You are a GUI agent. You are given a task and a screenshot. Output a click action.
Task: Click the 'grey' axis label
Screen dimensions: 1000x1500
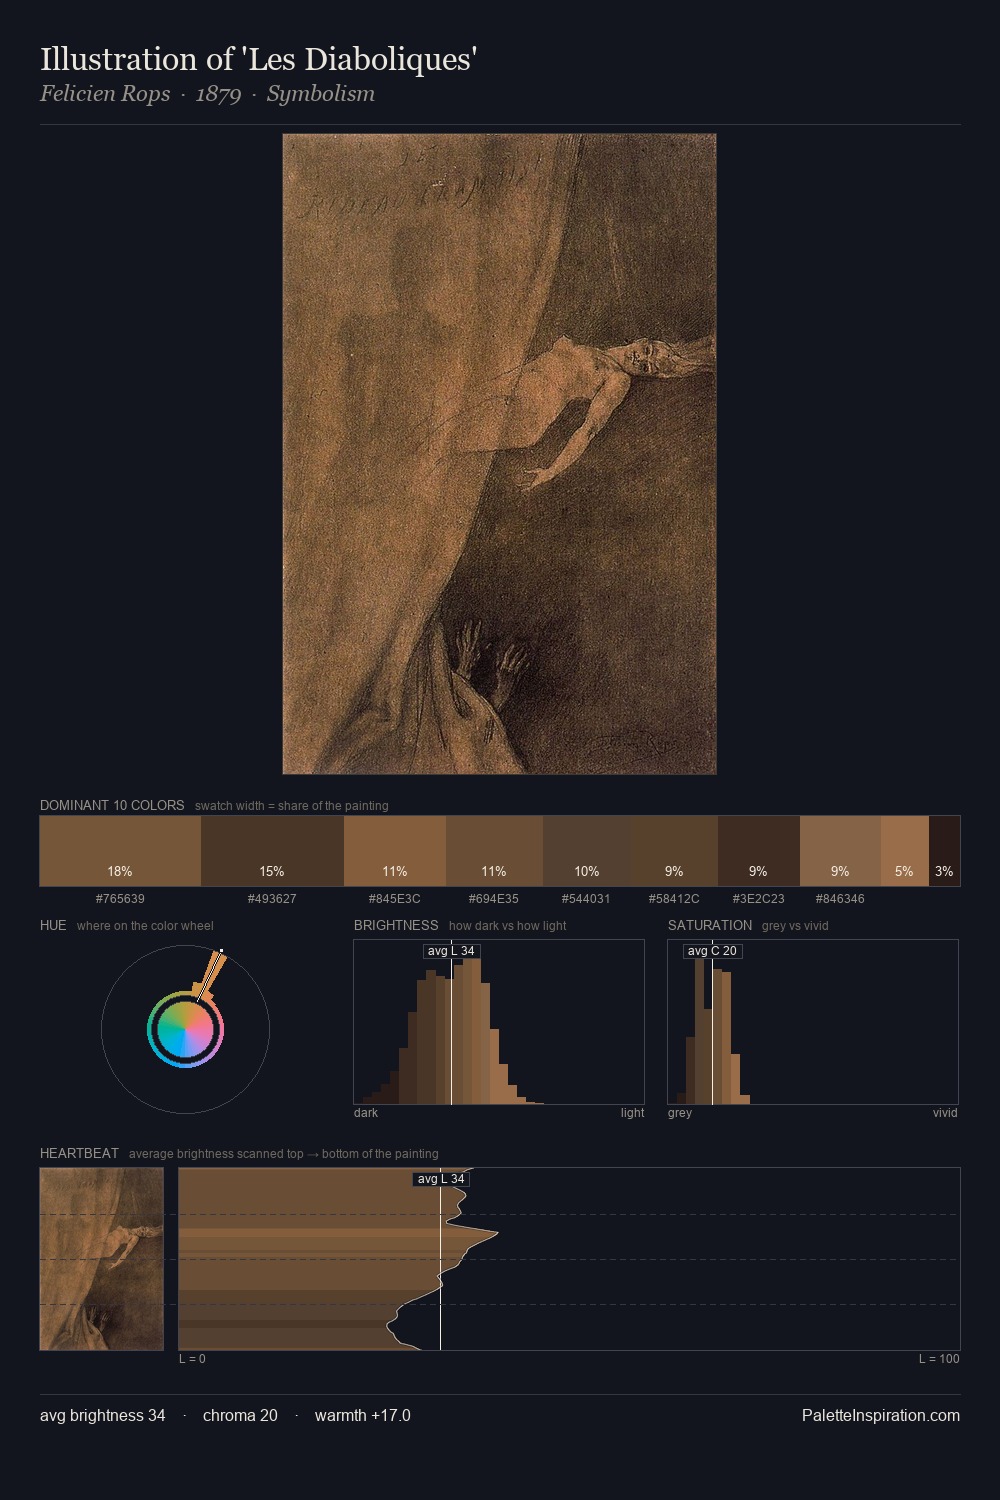680,1113
